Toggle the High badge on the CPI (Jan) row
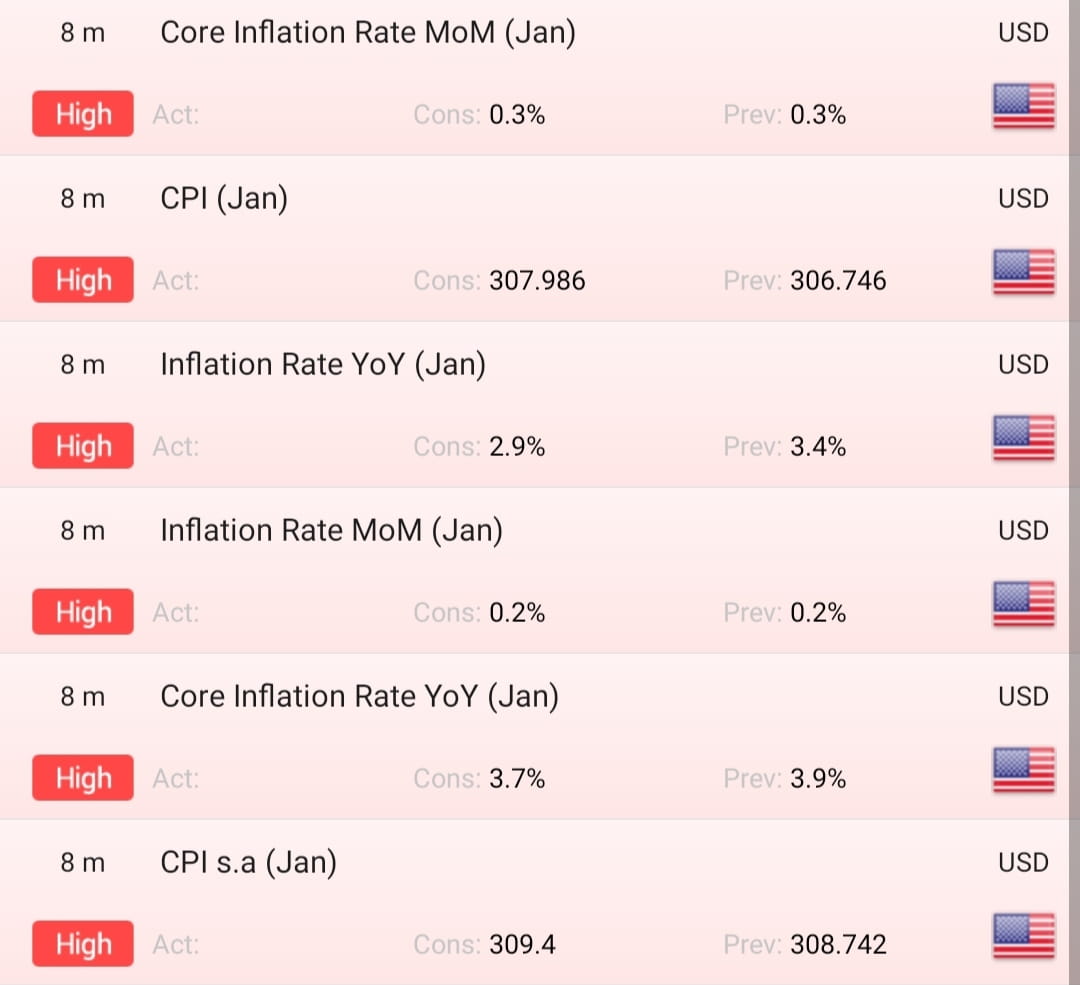Screen dimensions: 1080x985 point(83,280)
